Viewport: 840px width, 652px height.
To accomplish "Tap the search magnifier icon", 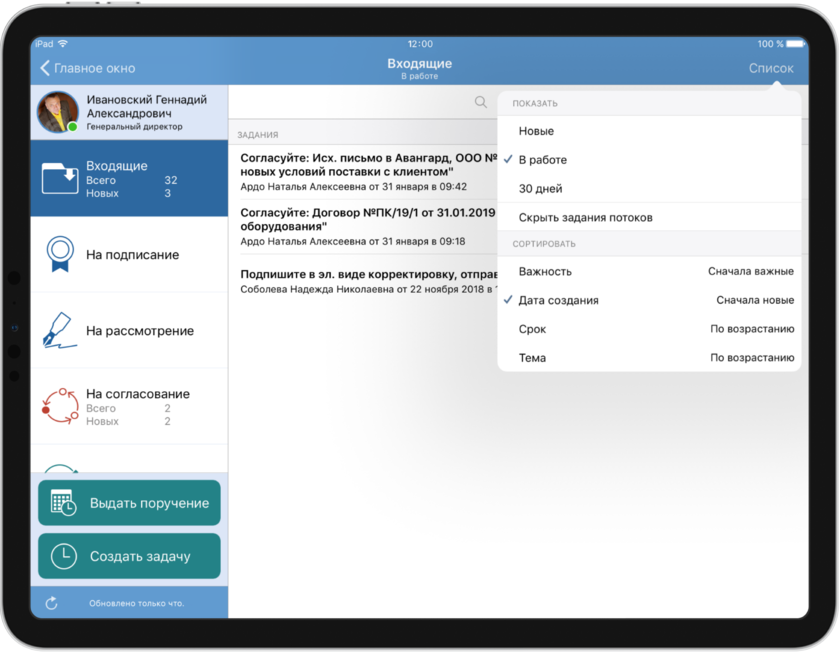I will coord(481,102).
